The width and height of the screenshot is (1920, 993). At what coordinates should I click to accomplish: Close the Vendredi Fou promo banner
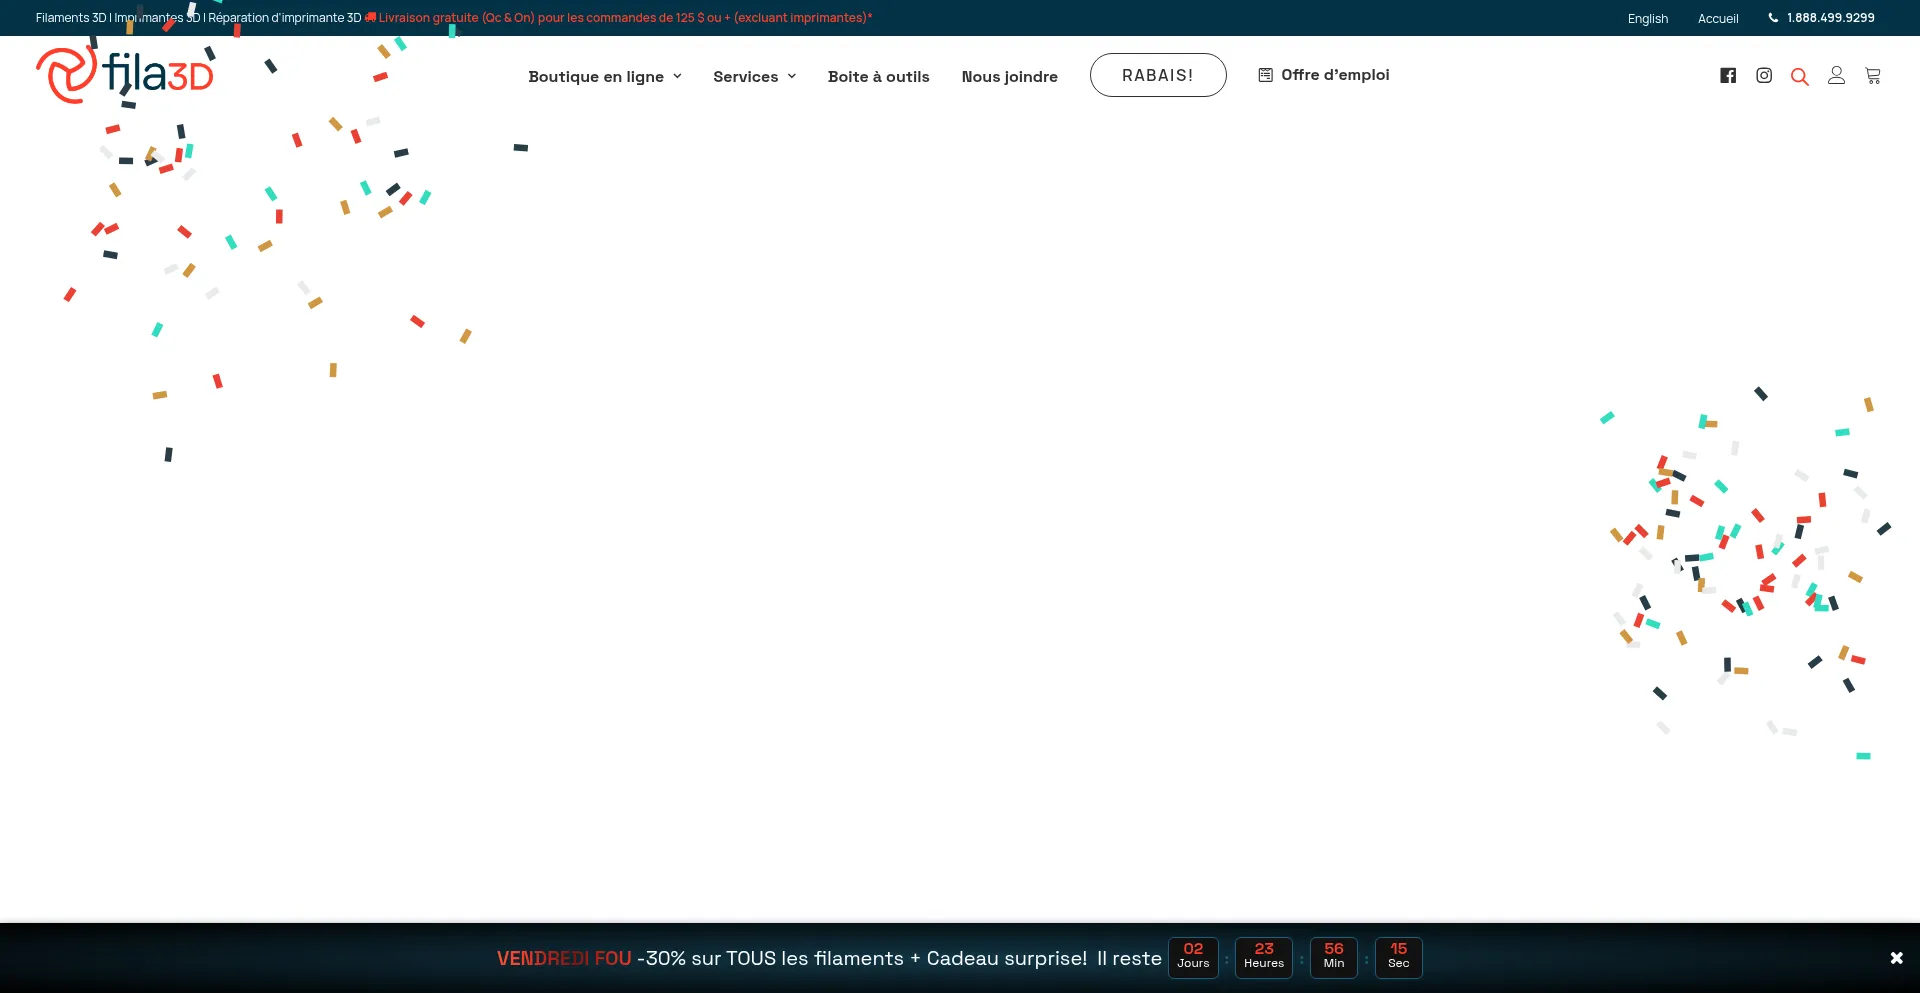pos(1896,958)
